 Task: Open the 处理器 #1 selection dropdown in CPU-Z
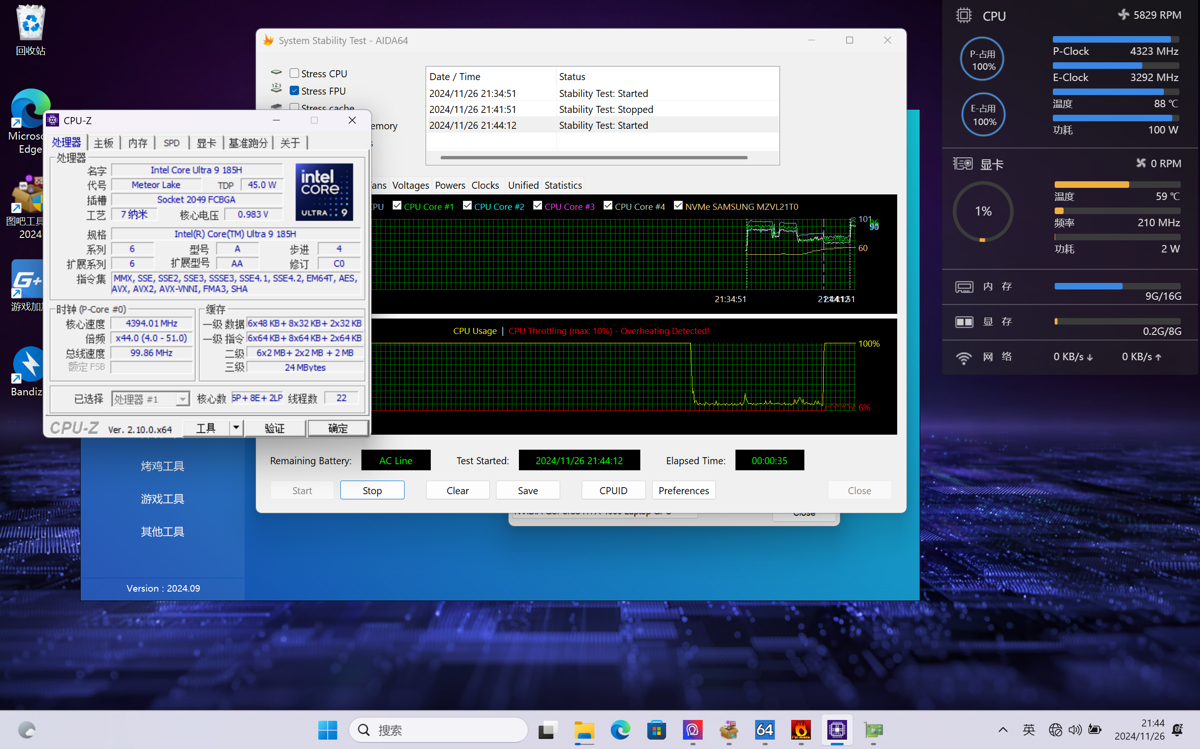(150, 399)
